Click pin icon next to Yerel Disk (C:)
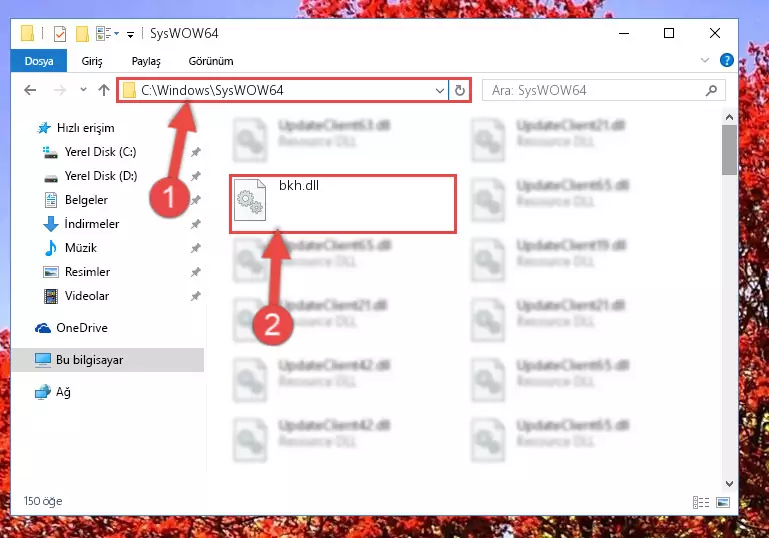Screen dimensions: 769x538 [196, 152]
